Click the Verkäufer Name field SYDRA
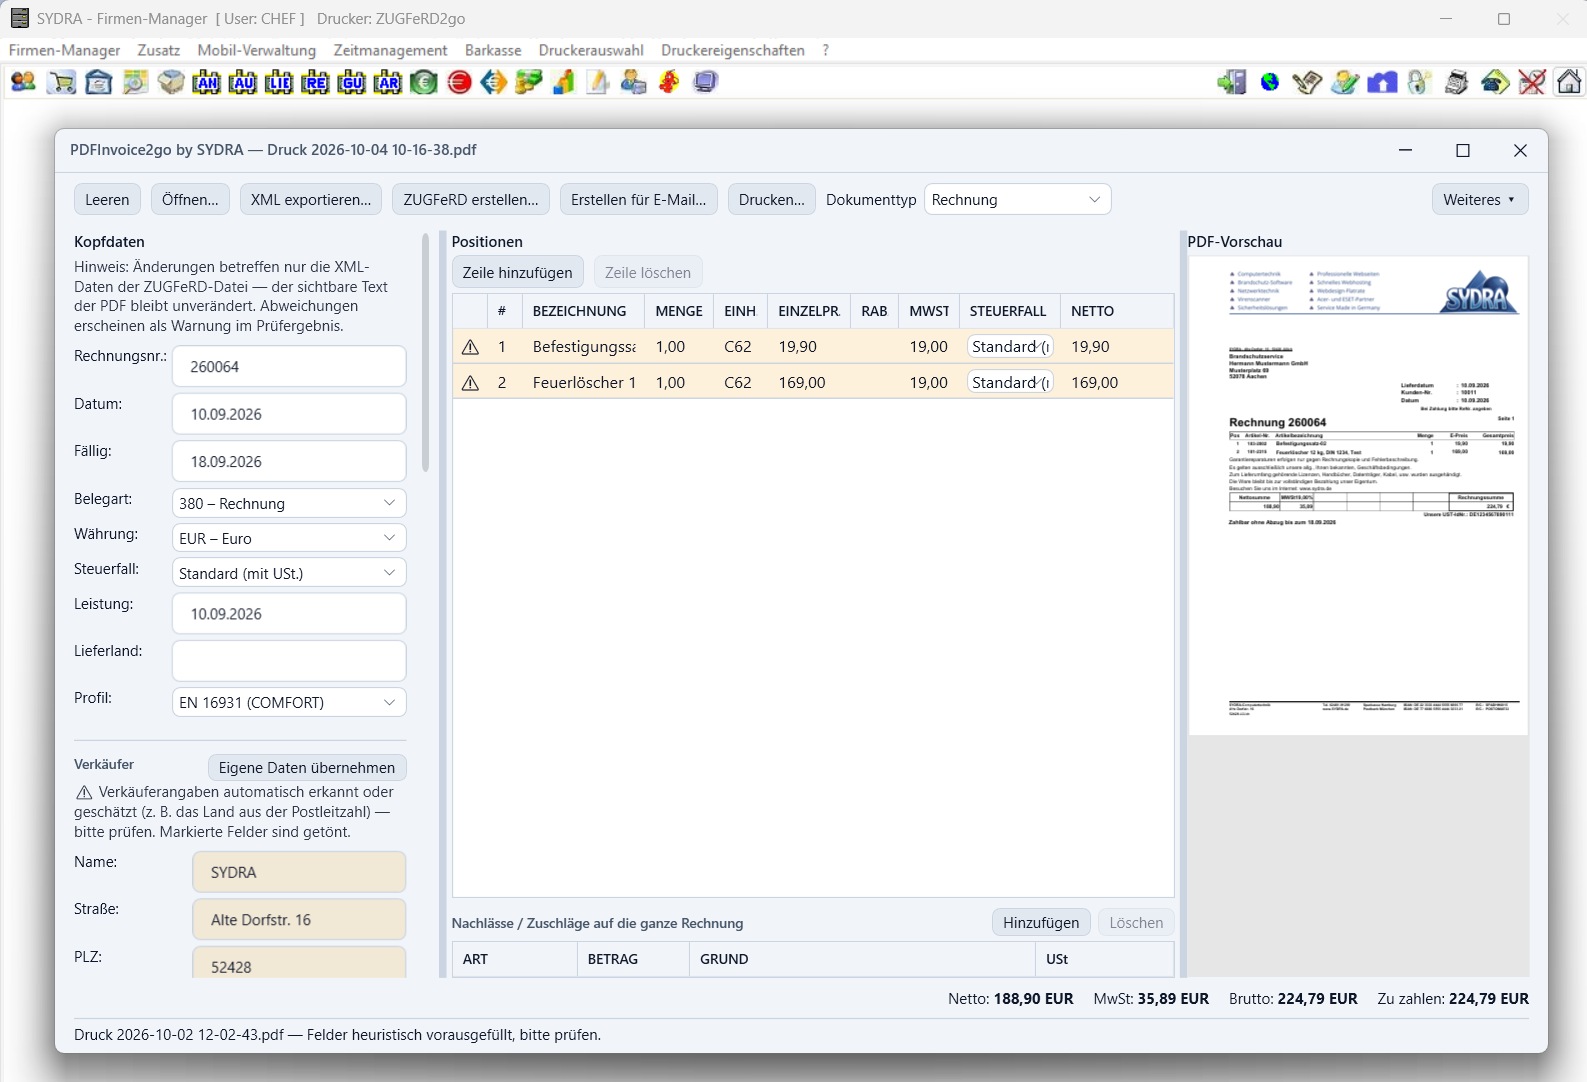The height and width of the screenshot is (1082, 1587). click(299, 872)
